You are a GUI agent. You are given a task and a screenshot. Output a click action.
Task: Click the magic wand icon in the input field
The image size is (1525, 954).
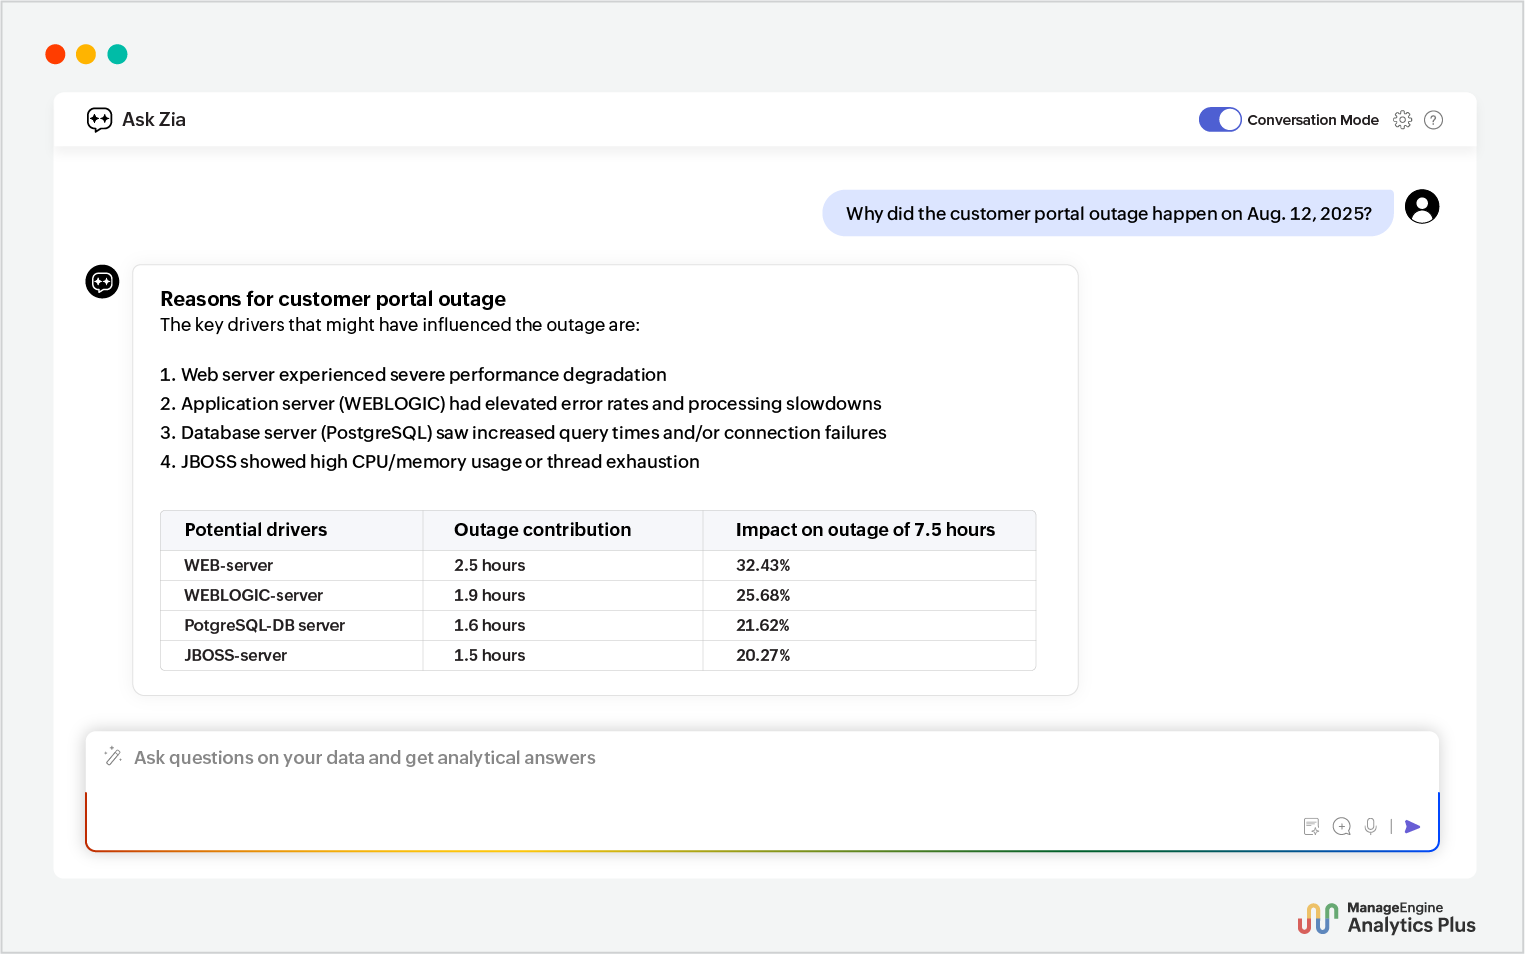point(113,757)
